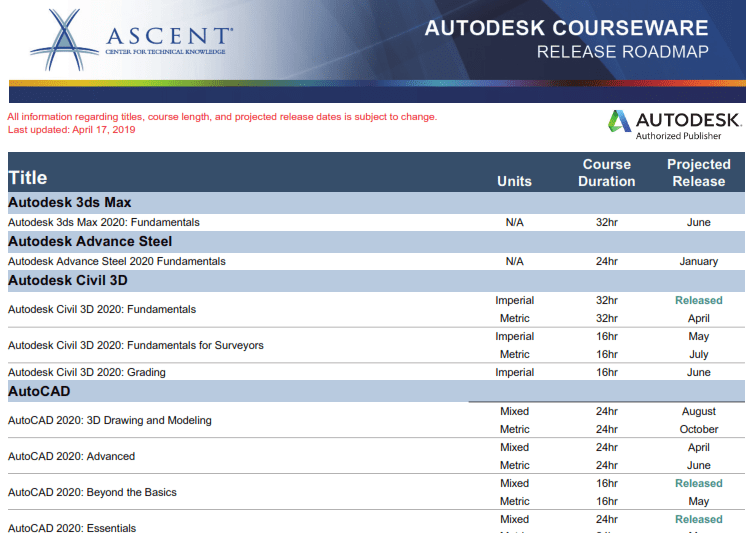Open Civil 3D 2020: Fundamentals for Surveyors
The width and height of the screenshot is (748, 533).
click(136, 345)
